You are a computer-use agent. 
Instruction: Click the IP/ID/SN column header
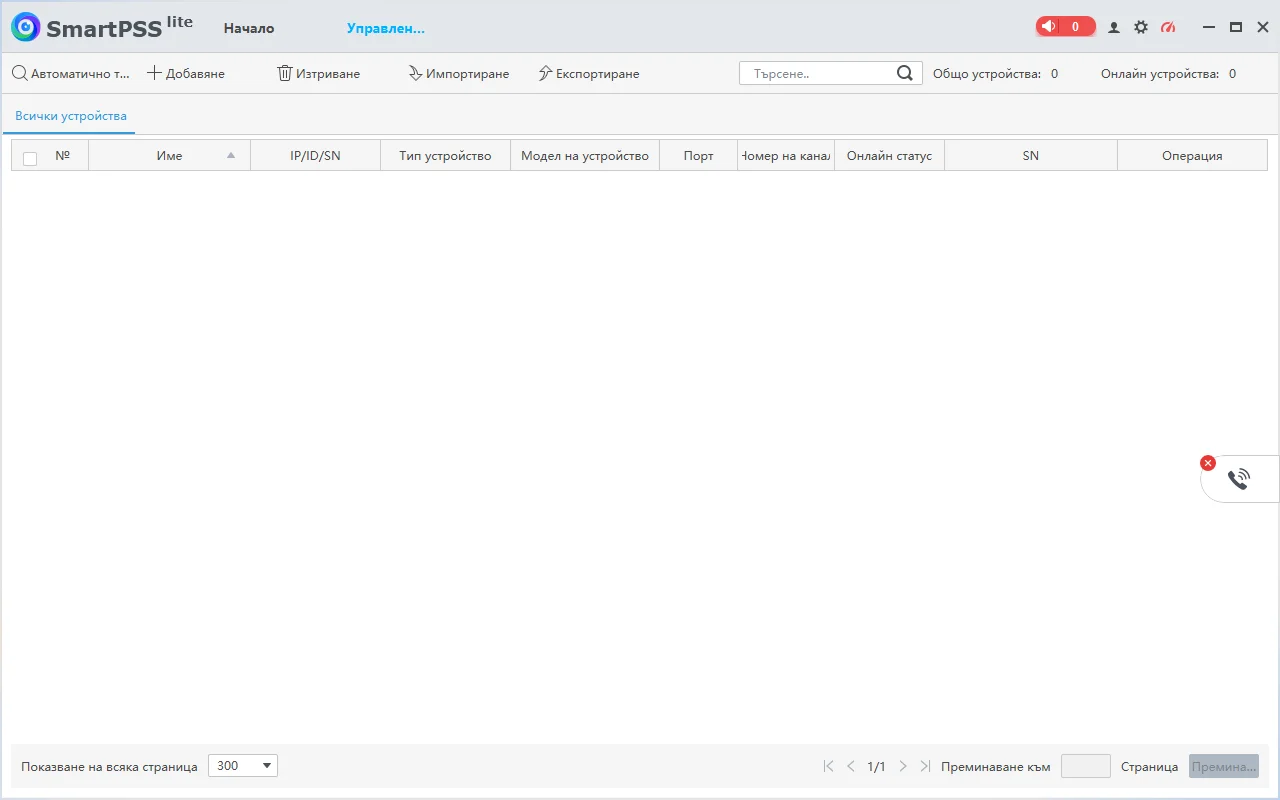point(315,156)
